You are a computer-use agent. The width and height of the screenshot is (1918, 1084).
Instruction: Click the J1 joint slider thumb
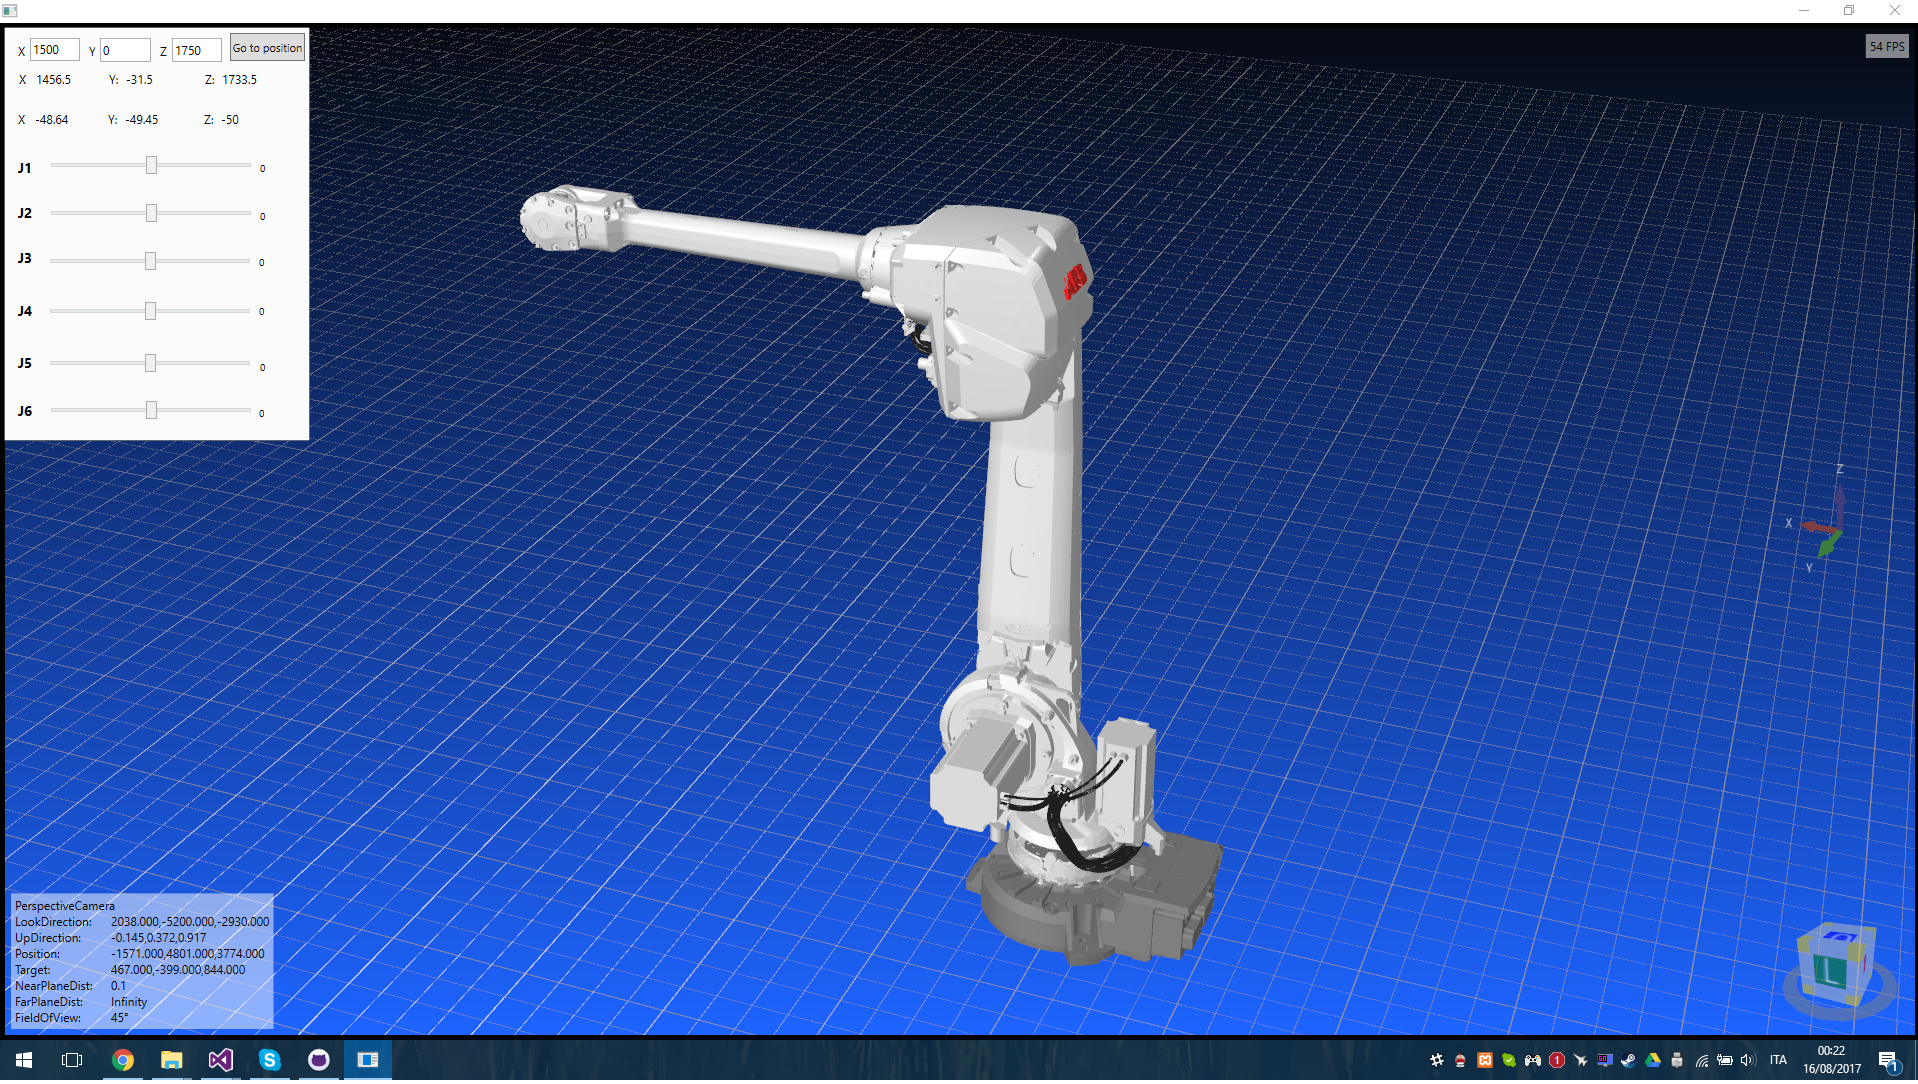[151, 165]
